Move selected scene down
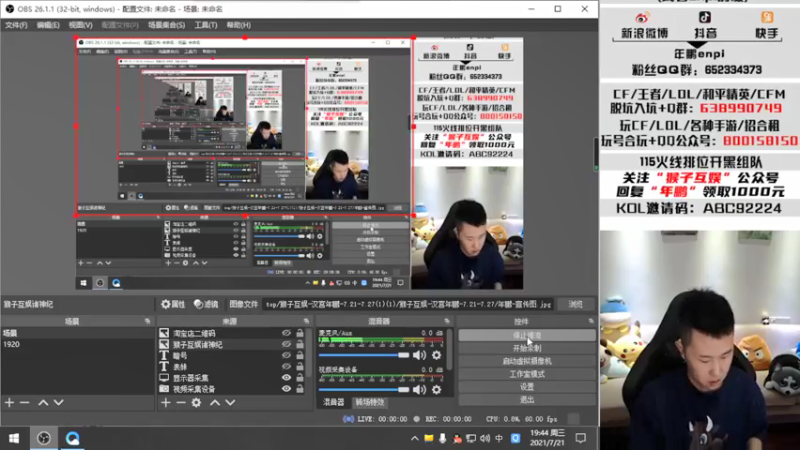The image size is (800, 450). tap(59, 403)
